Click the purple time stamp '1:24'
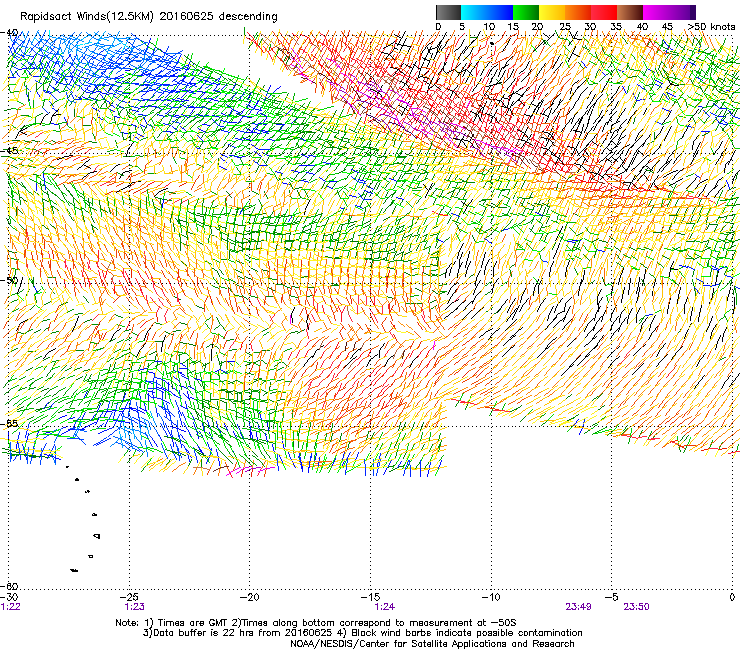The width and height of the screenshot is (740, 650). (385, 607)
